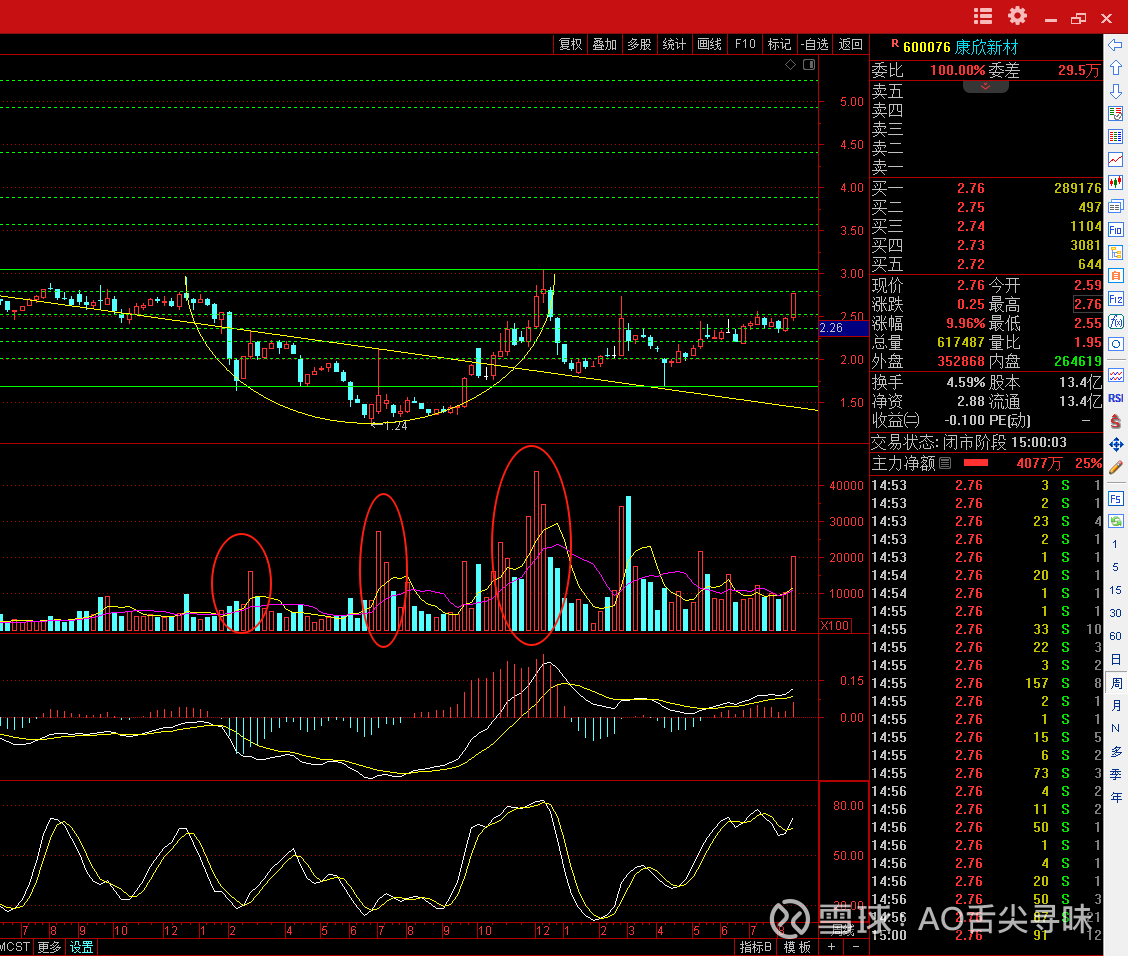Click the 更多 button below chart

pos(49,947)
